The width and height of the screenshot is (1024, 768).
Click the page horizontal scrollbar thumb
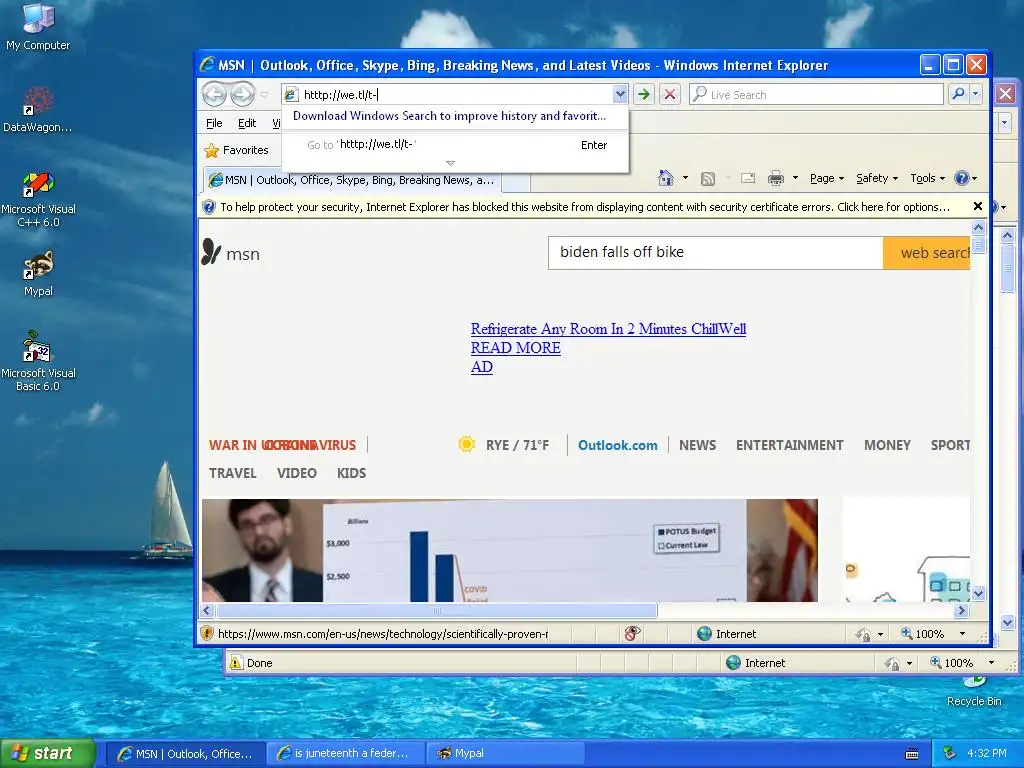point(437,611)
